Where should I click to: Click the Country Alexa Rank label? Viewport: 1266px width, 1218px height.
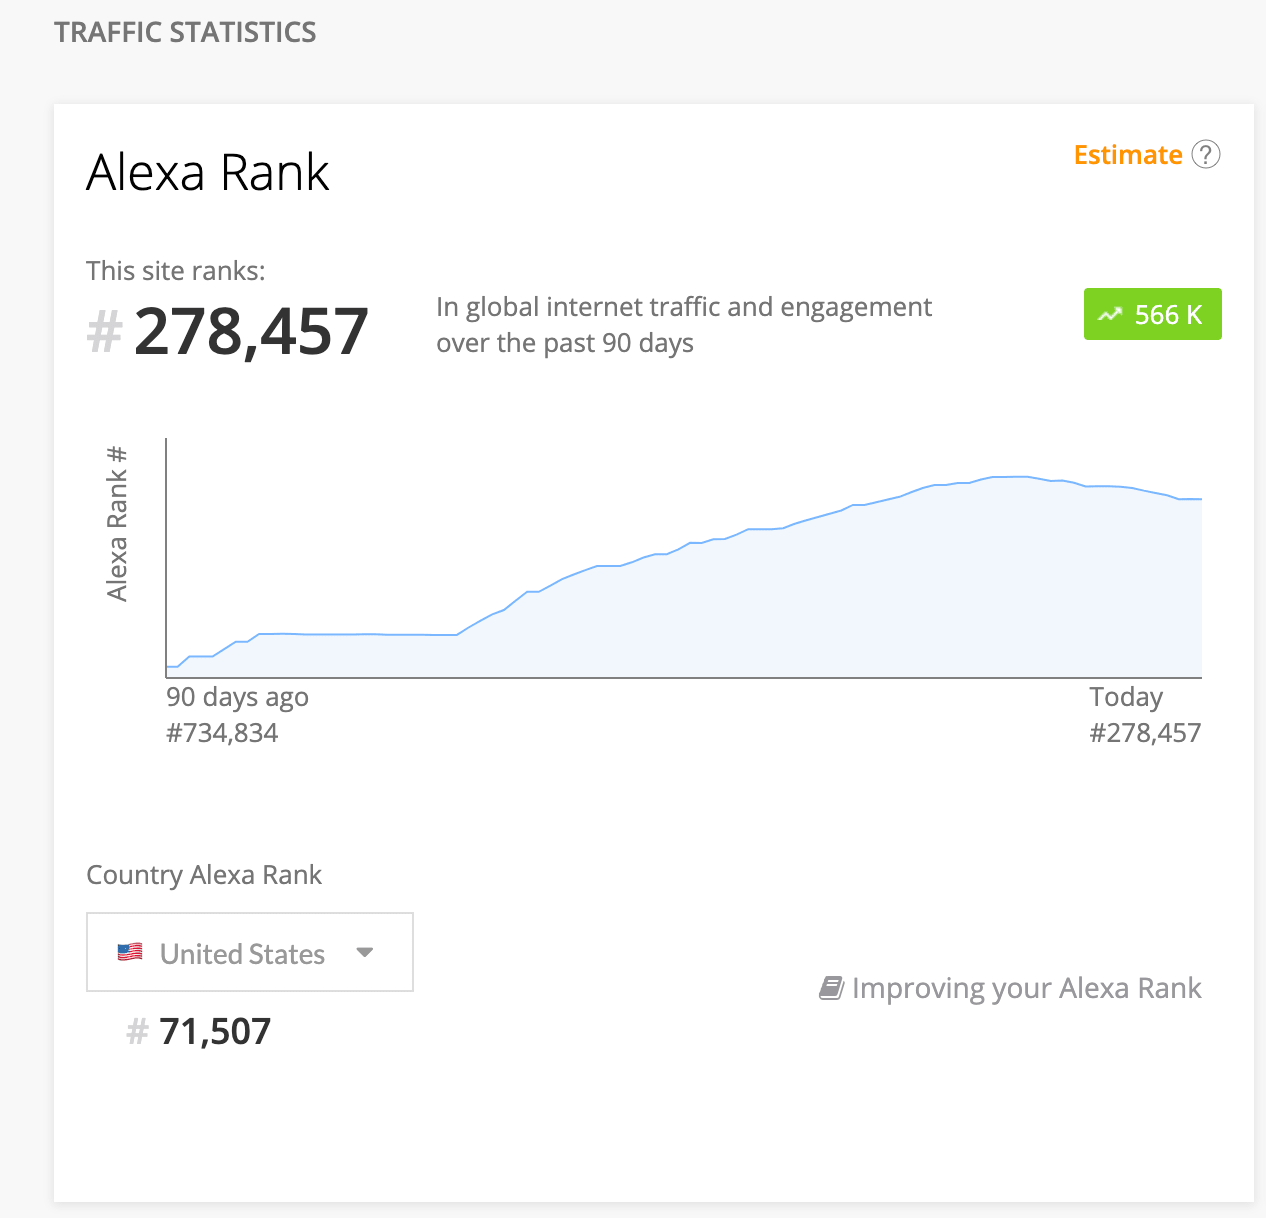pos(204,875)
